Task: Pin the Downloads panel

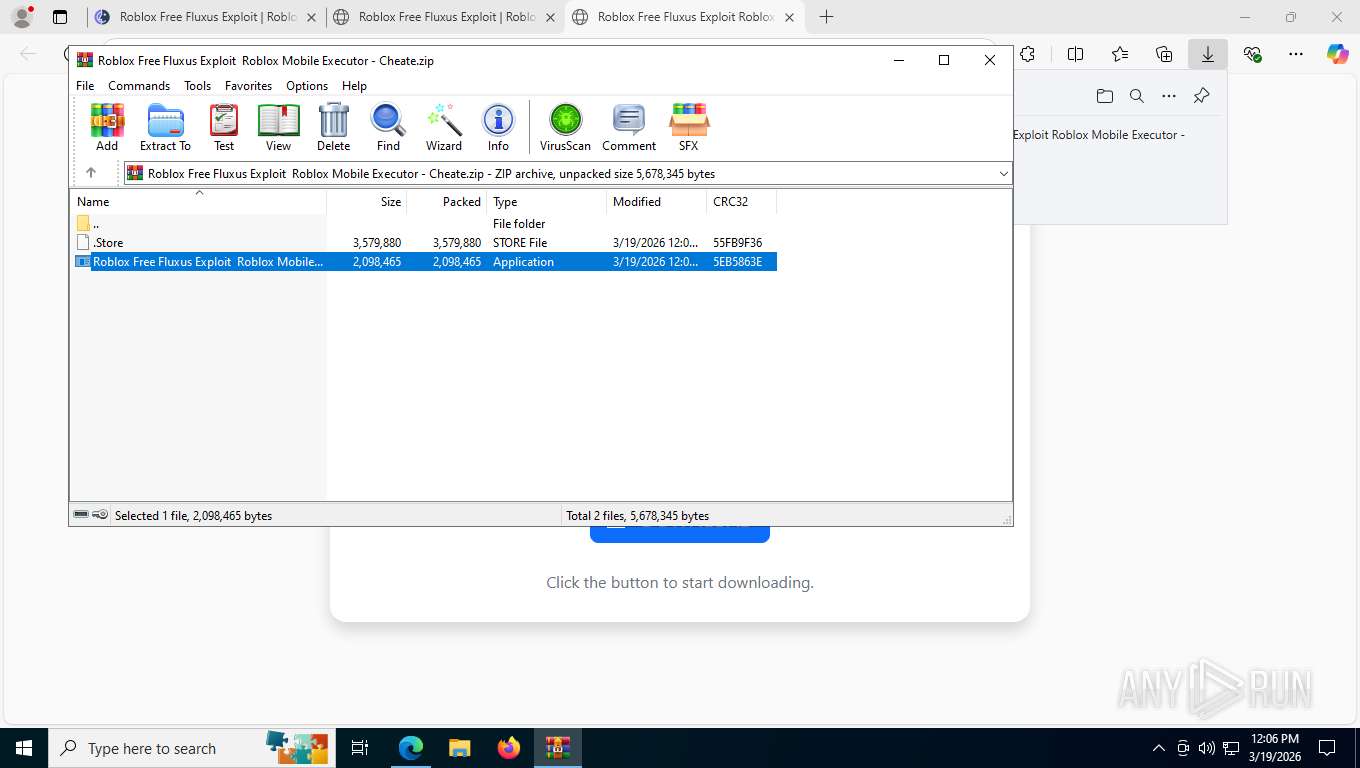Action: pyautogui.click(x=1201, y=96)
